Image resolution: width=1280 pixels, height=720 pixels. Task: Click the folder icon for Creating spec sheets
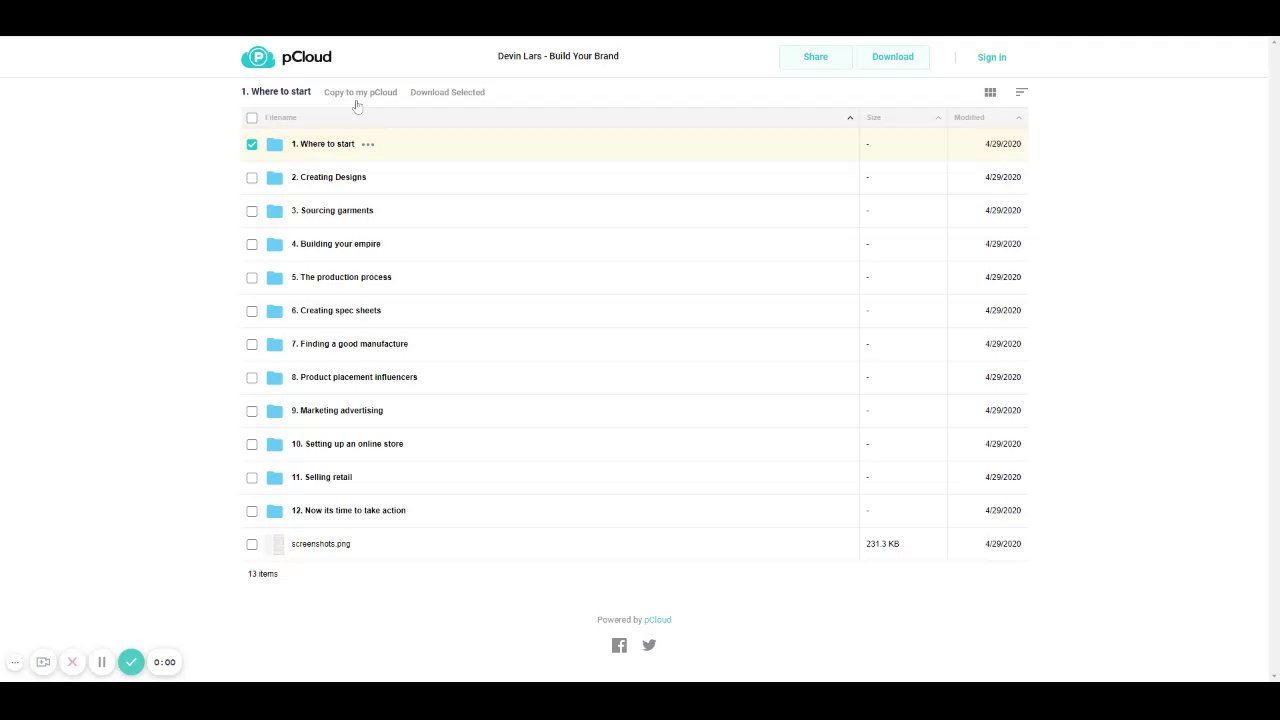[x=274, y=311]
